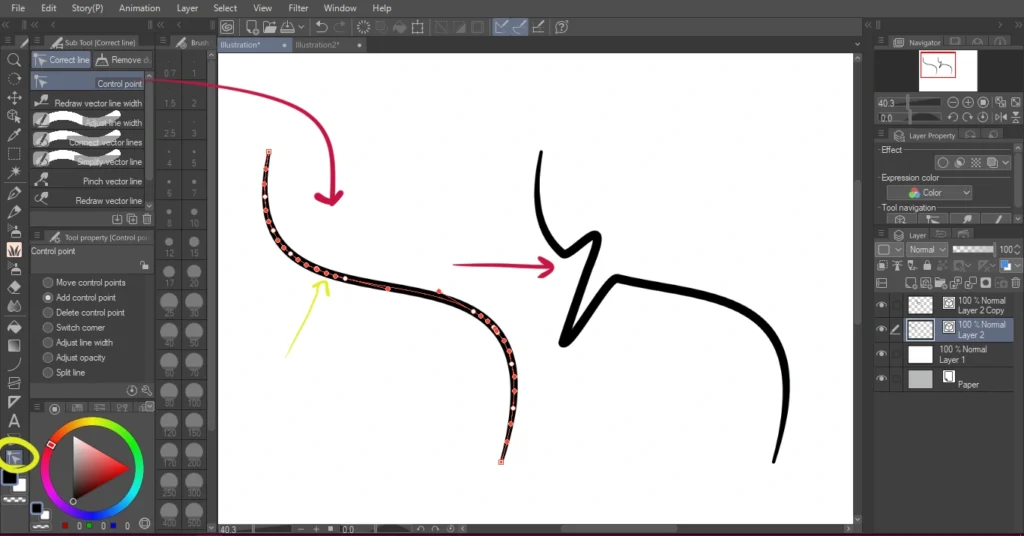Select the Decoration grass brush tool

(x=14, y=250)
